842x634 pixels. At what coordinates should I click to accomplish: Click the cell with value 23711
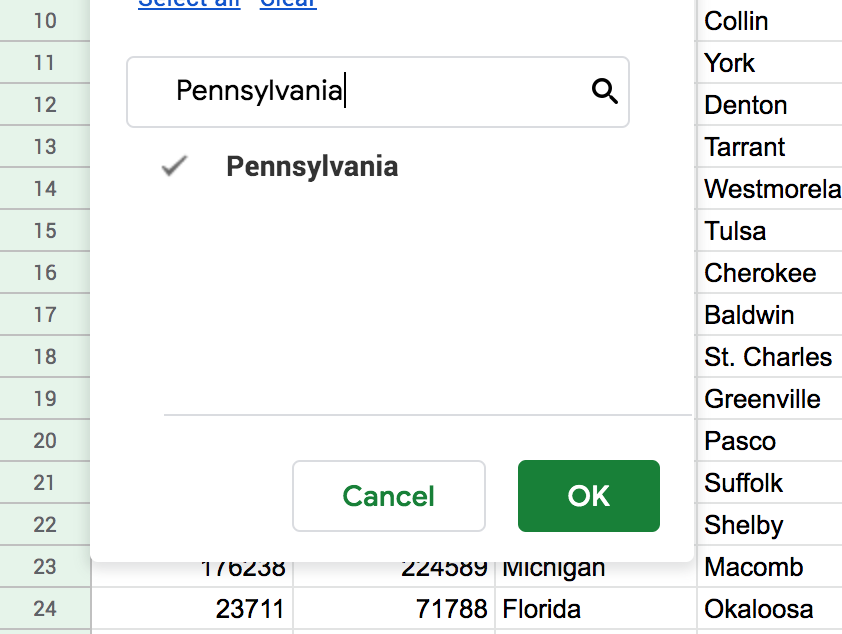pyautogui.click(x=192, y=609)
